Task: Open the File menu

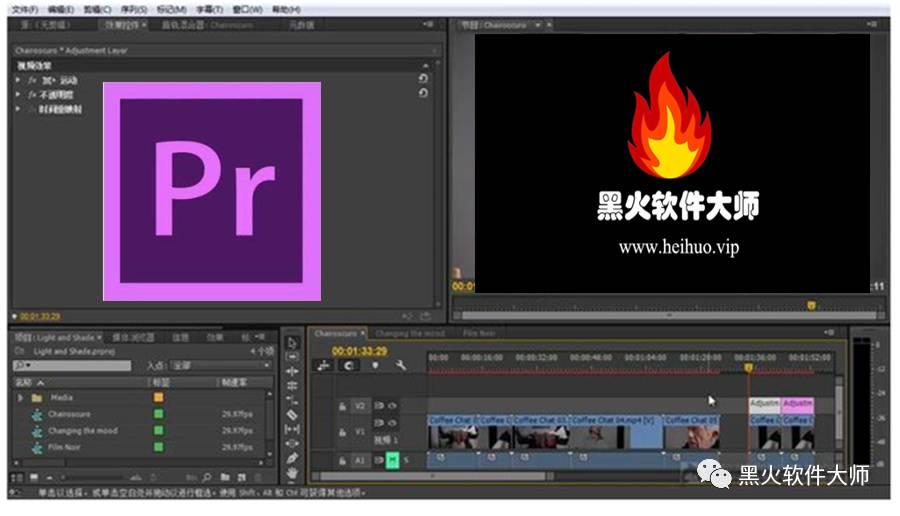Action: click(25, 10)
